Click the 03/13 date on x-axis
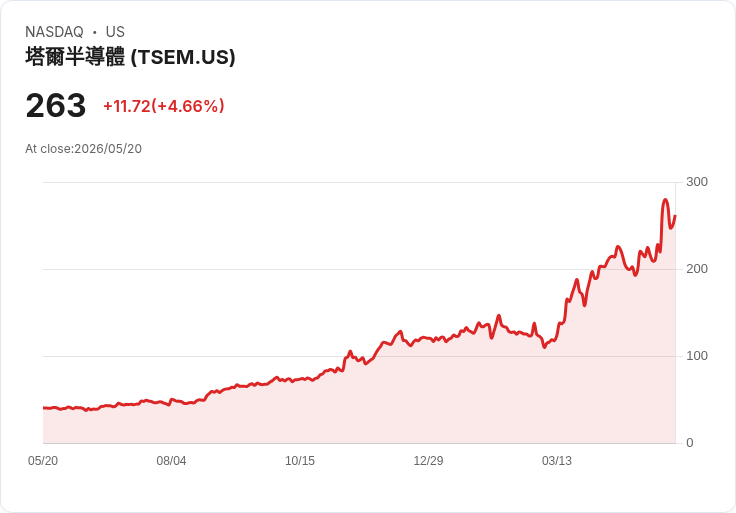Image resolution: width=736 pixels, height=513 pixels. click(x=557, y=460)
